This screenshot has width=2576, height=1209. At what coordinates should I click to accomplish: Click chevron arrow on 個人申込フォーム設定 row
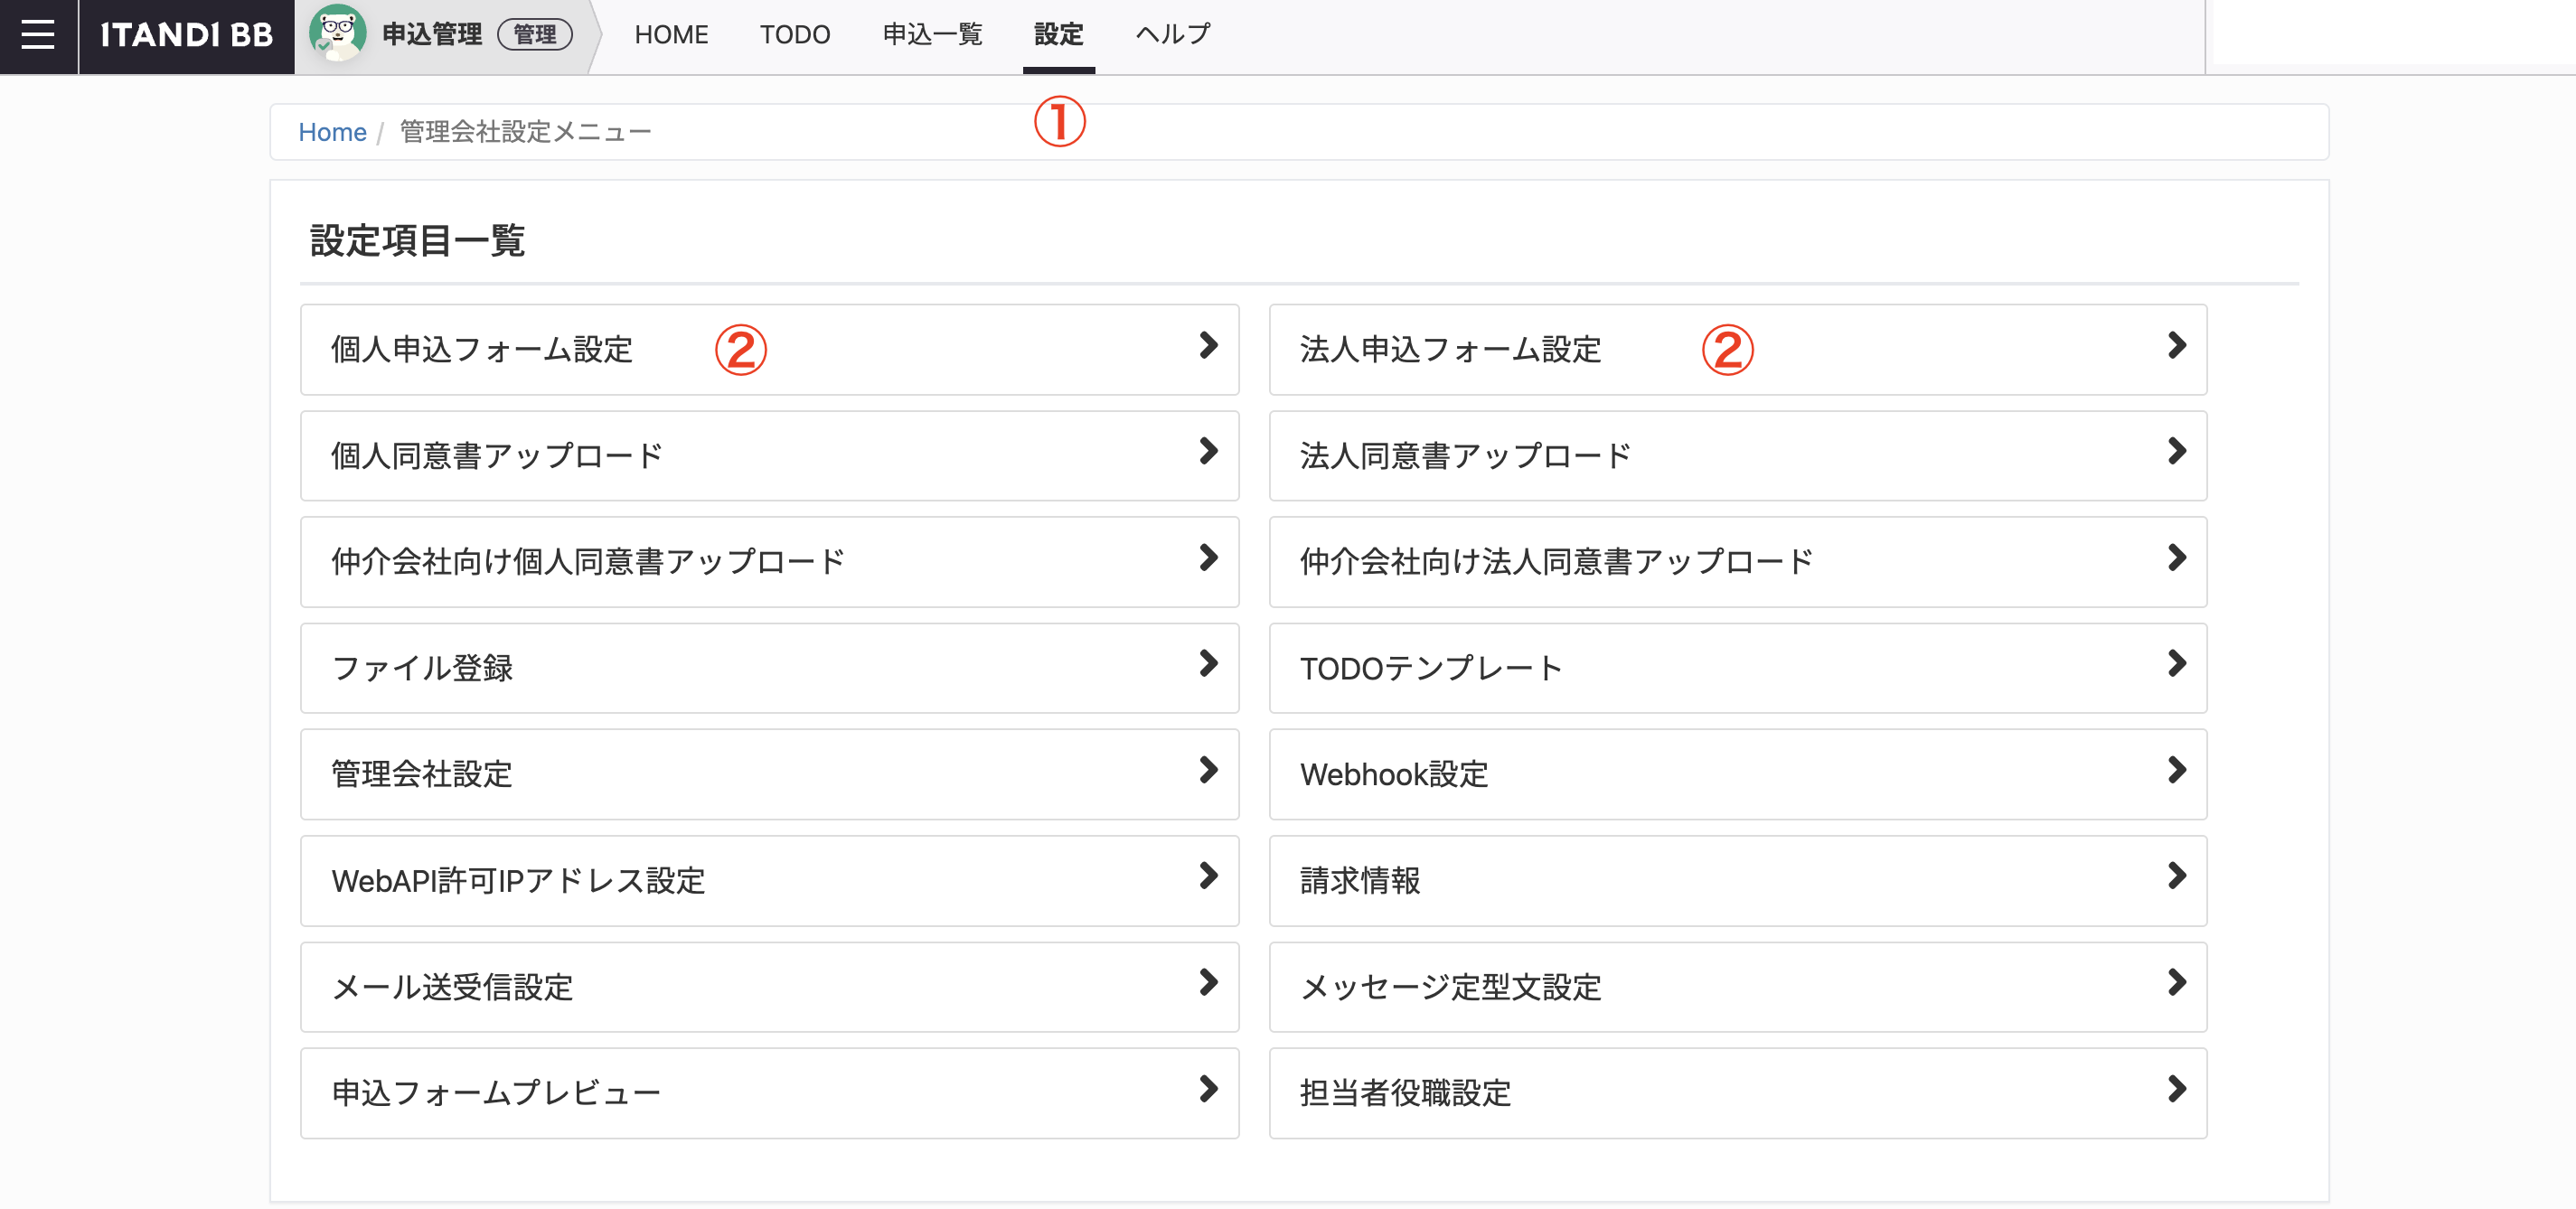(1208, 345)
